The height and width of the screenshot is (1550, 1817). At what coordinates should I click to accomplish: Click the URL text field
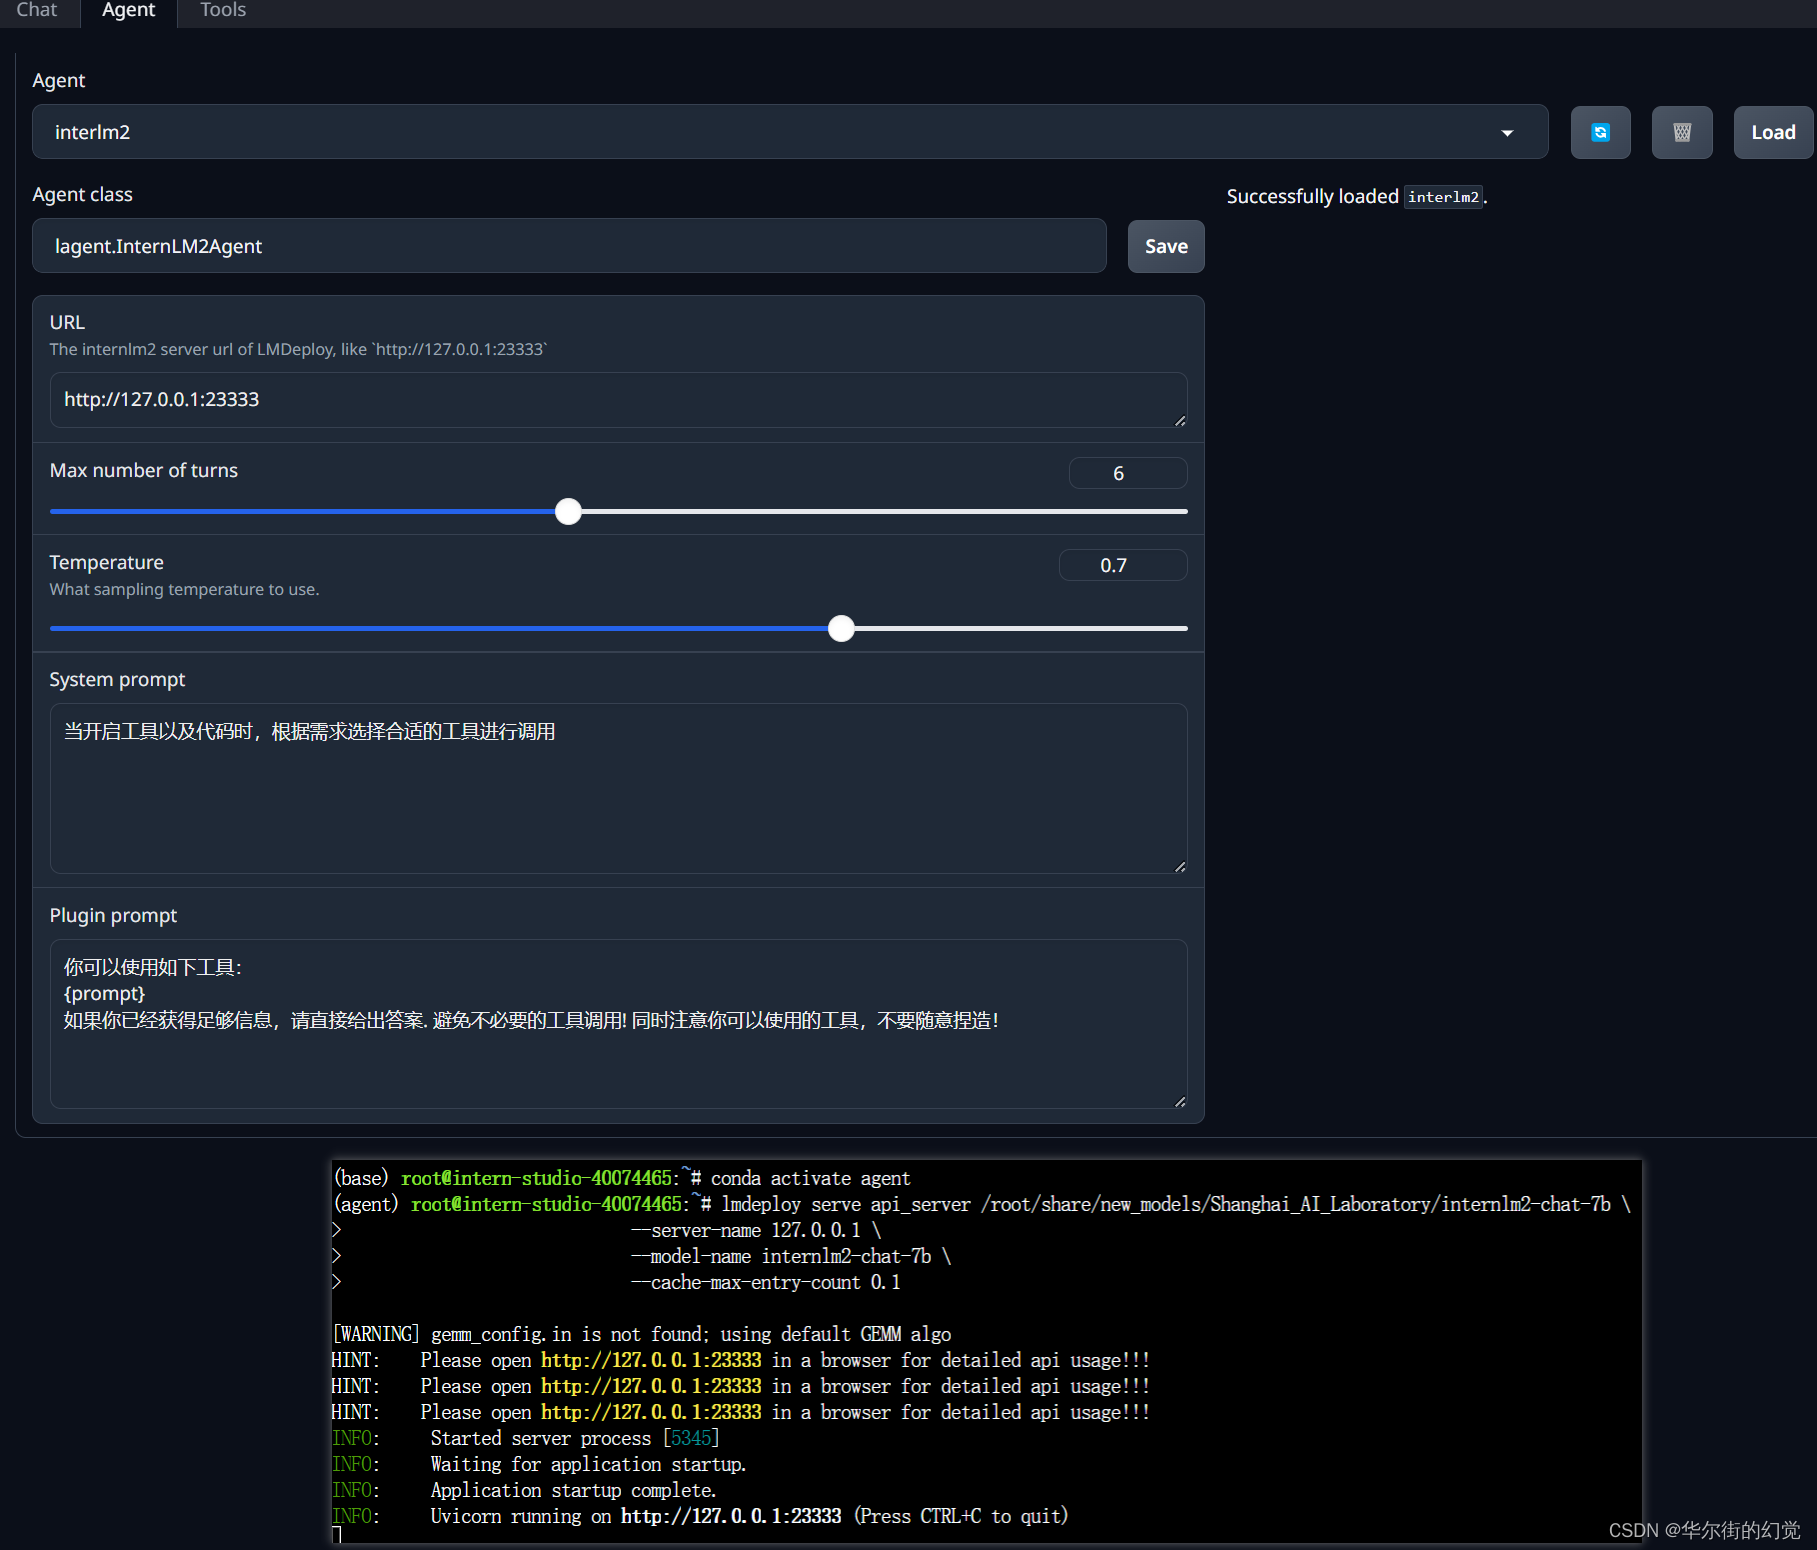(x=618, y=400)
